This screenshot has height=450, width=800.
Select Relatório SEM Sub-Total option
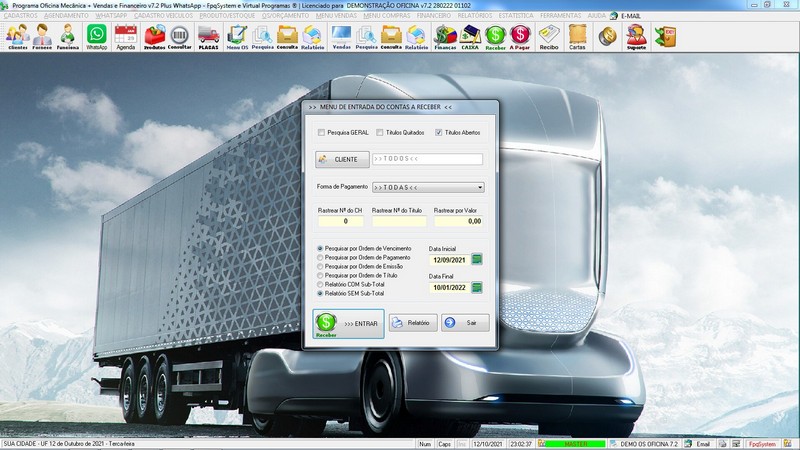(x=320, y=293)
